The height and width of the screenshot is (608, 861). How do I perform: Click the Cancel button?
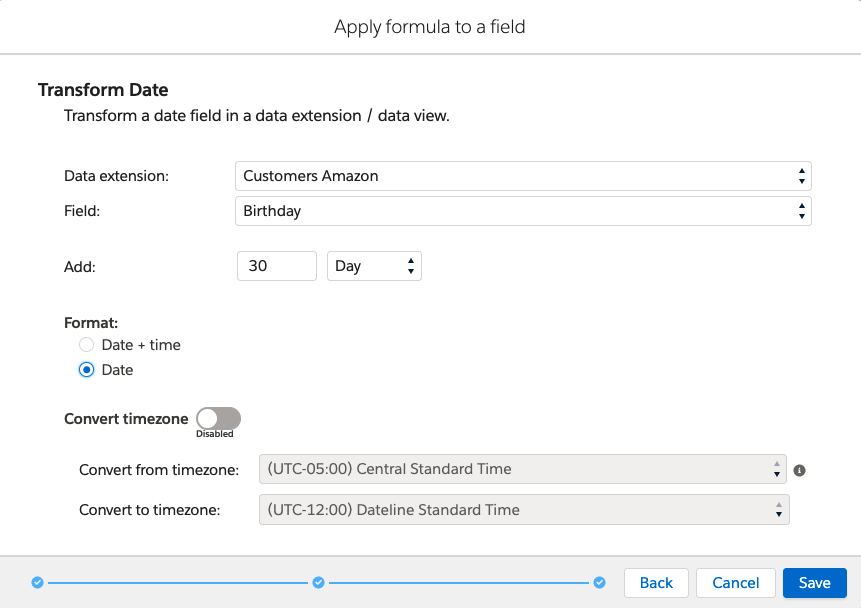point(736,583)
